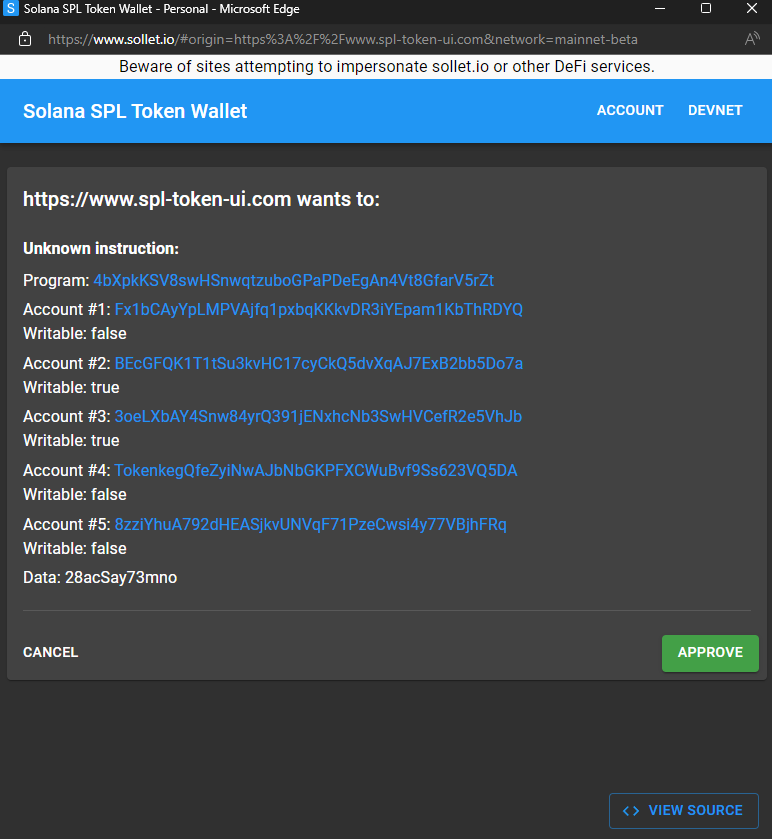
Task: Click the lock icon in the address bar
Action: click(25, 39)
